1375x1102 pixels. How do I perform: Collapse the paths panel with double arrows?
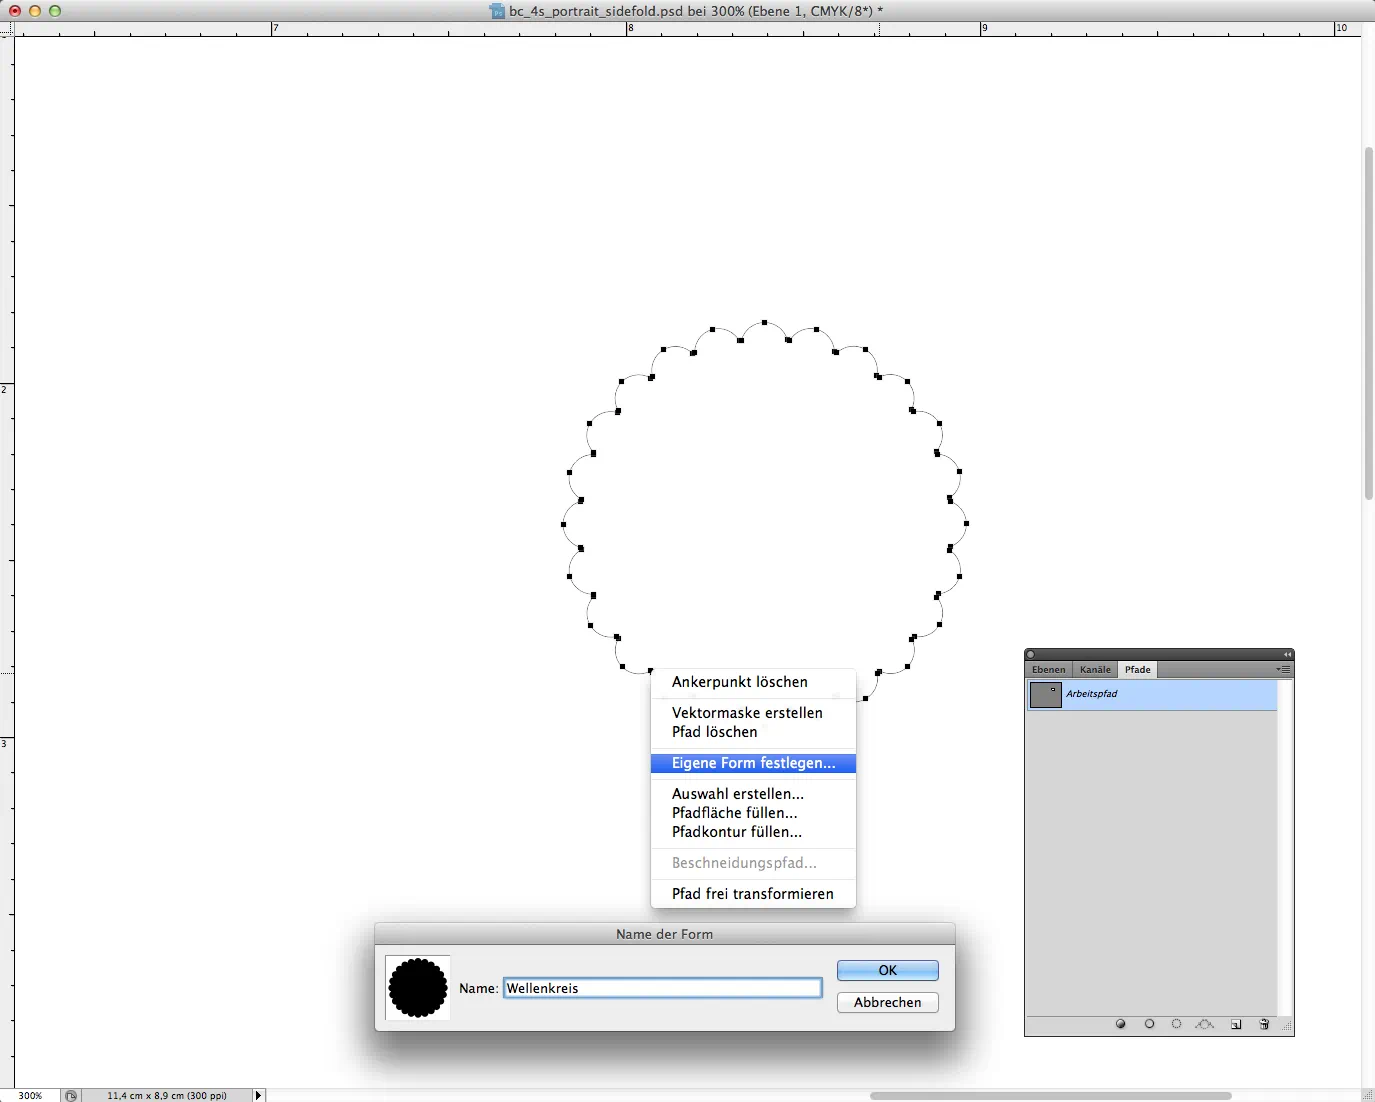click(x=1287, y=655)
